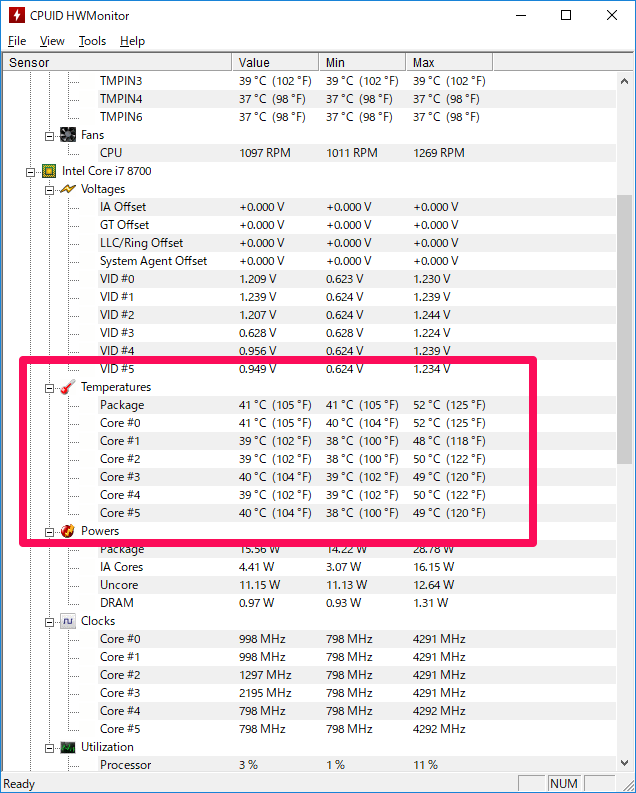Select the System Agent Offset row
636x793 pixels.
(357, 261)
